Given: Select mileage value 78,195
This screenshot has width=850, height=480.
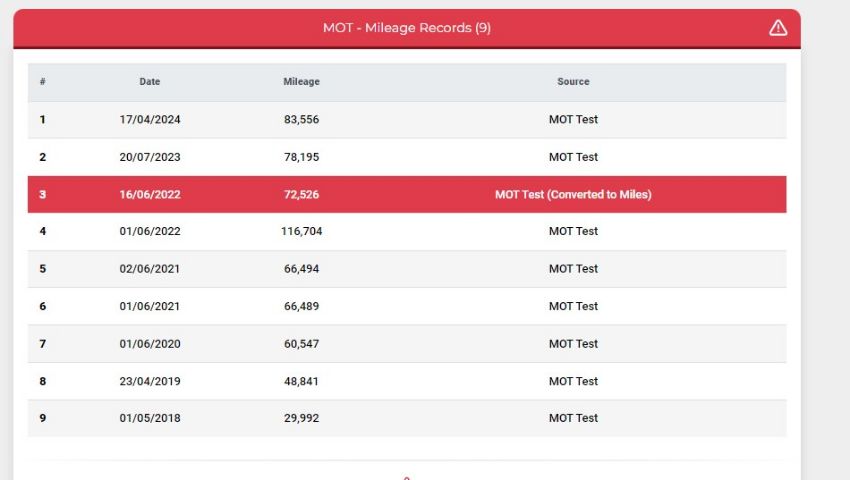Looking at the screenshot, I should [301, 157].
